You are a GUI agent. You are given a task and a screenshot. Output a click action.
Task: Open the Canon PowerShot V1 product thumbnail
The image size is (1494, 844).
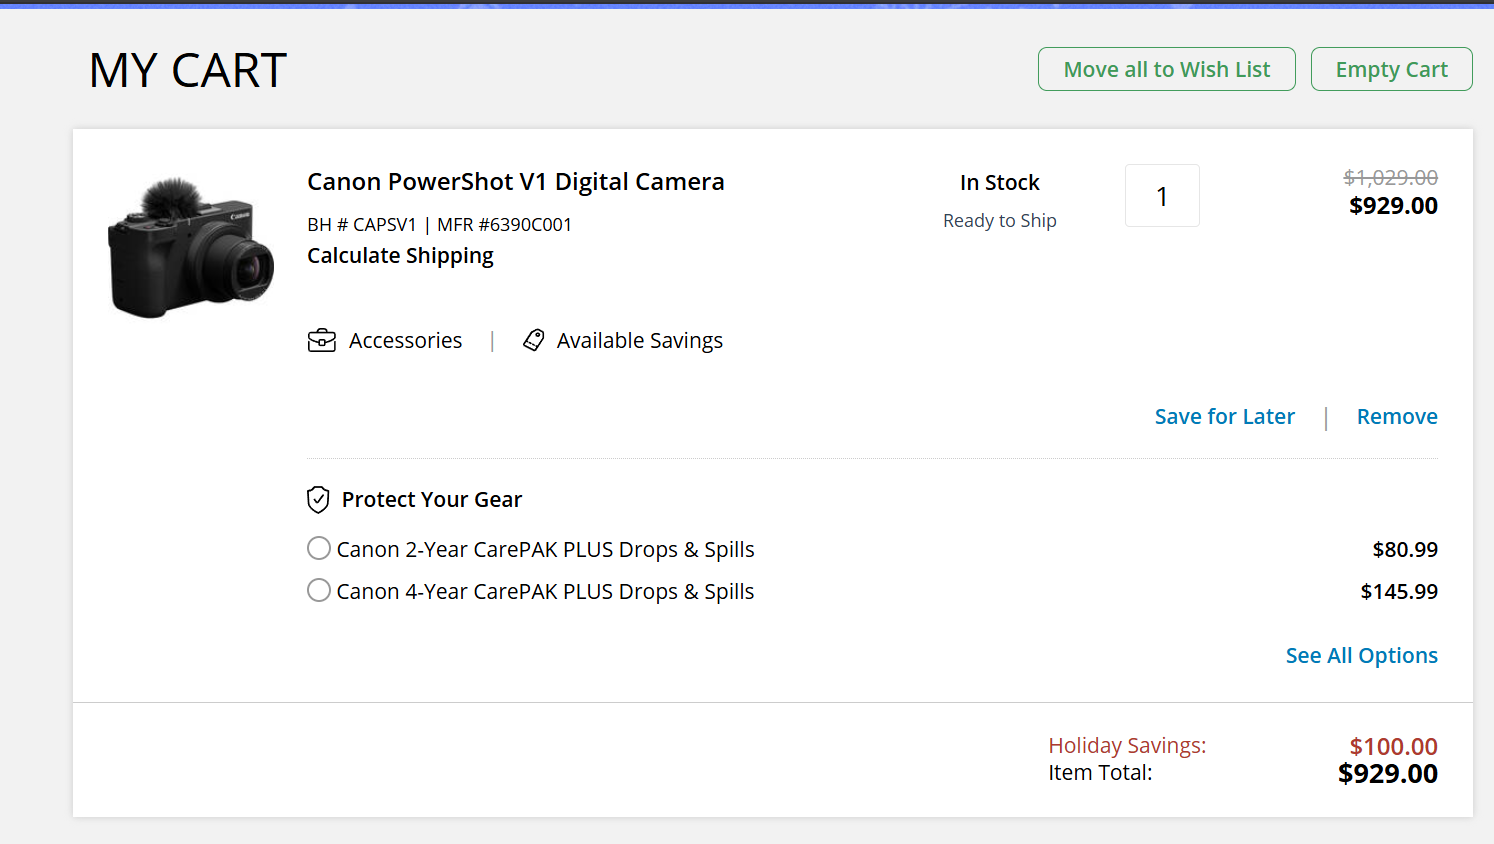tap(191, 249)
